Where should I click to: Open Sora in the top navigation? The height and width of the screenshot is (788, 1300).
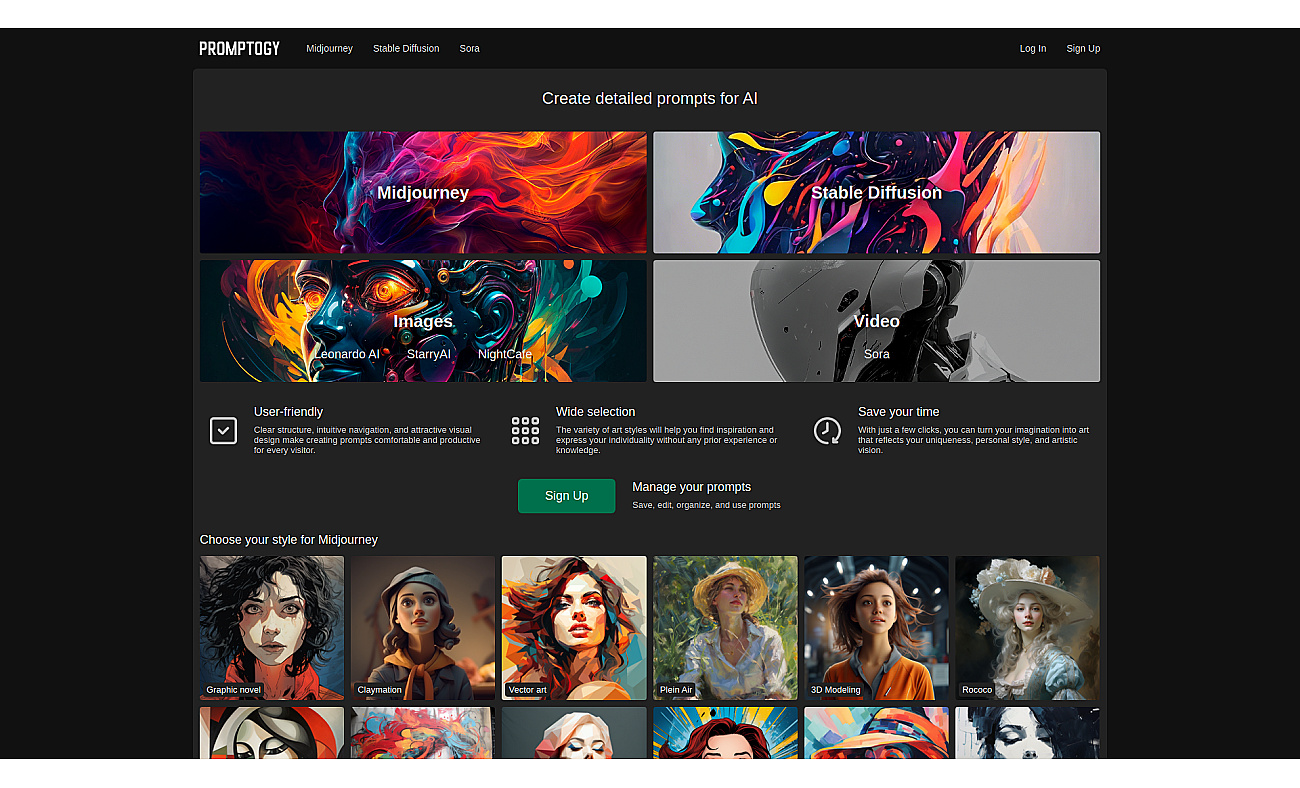coord(469,48)
